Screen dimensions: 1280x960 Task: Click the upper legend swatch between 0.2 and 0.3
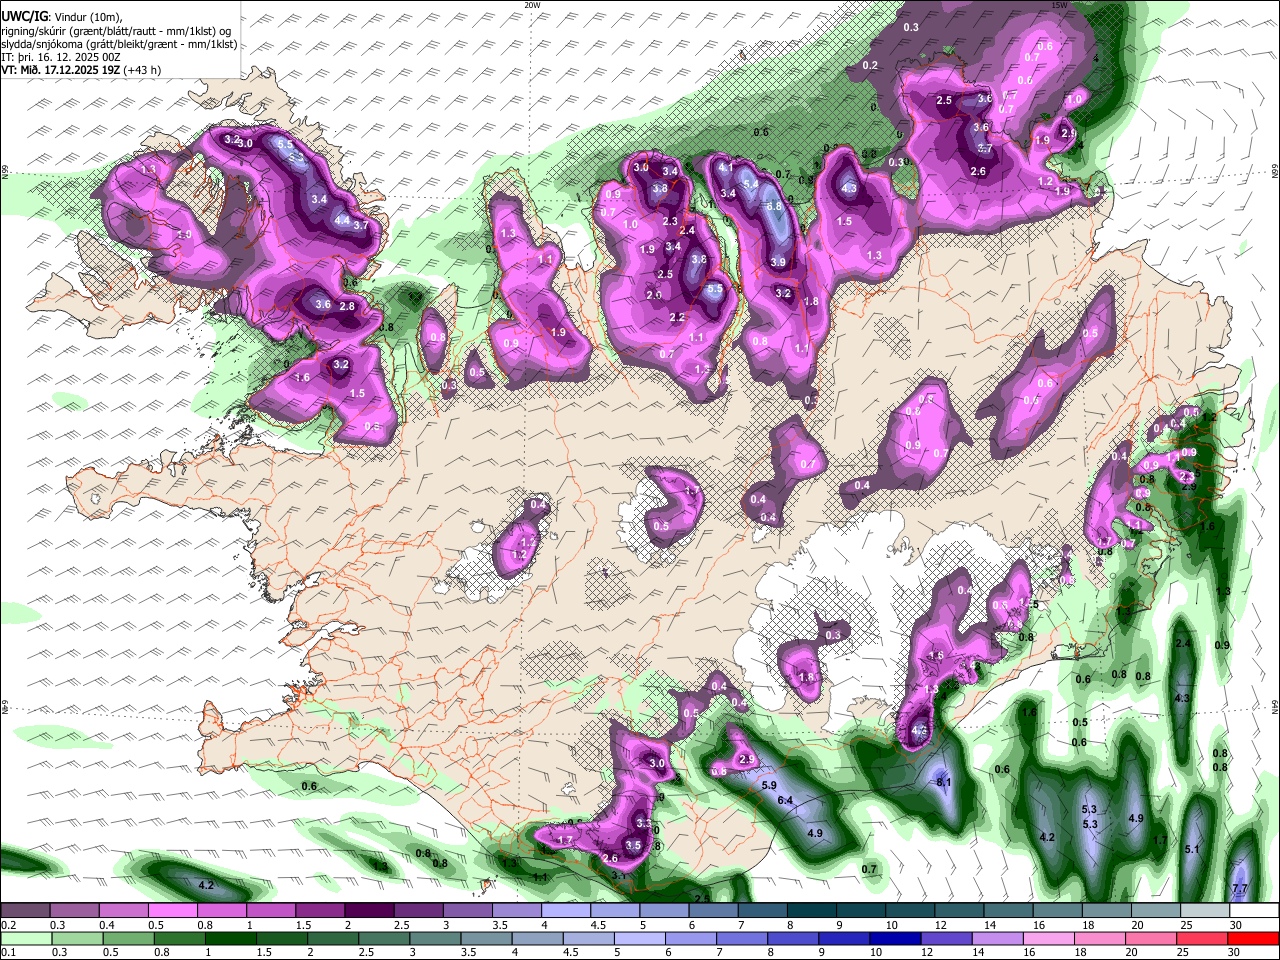pos(26,911)
